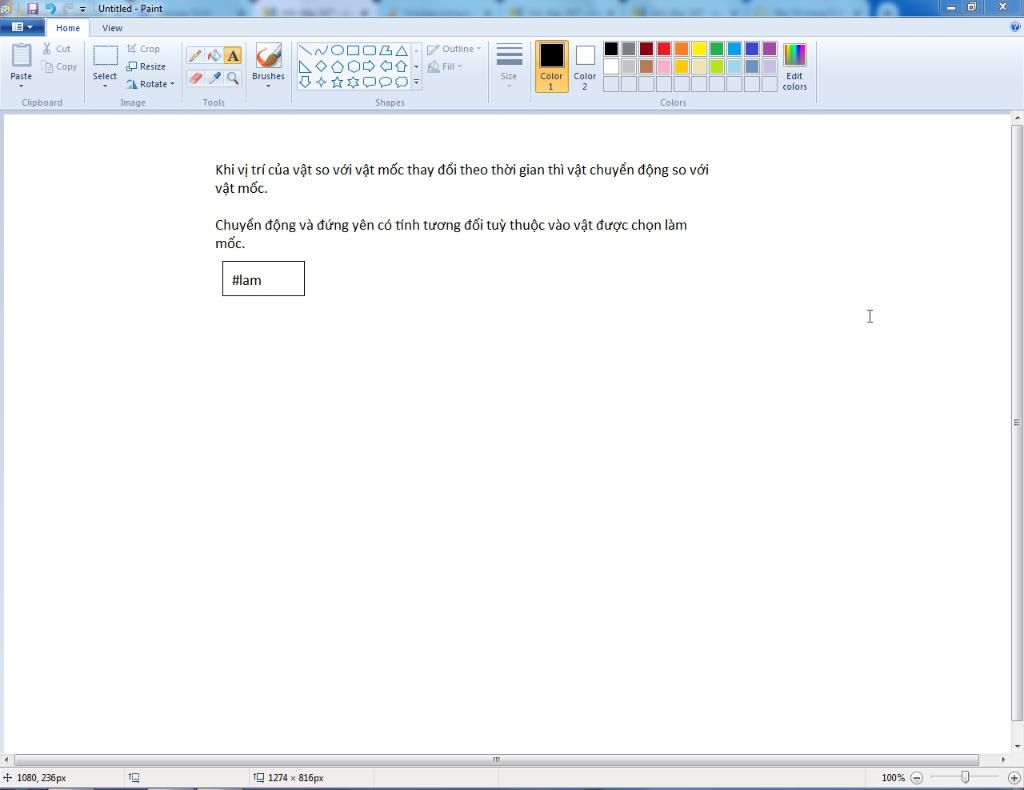Pick the red color swatch
Screen dimensions: 1024x790
point(664,49)
